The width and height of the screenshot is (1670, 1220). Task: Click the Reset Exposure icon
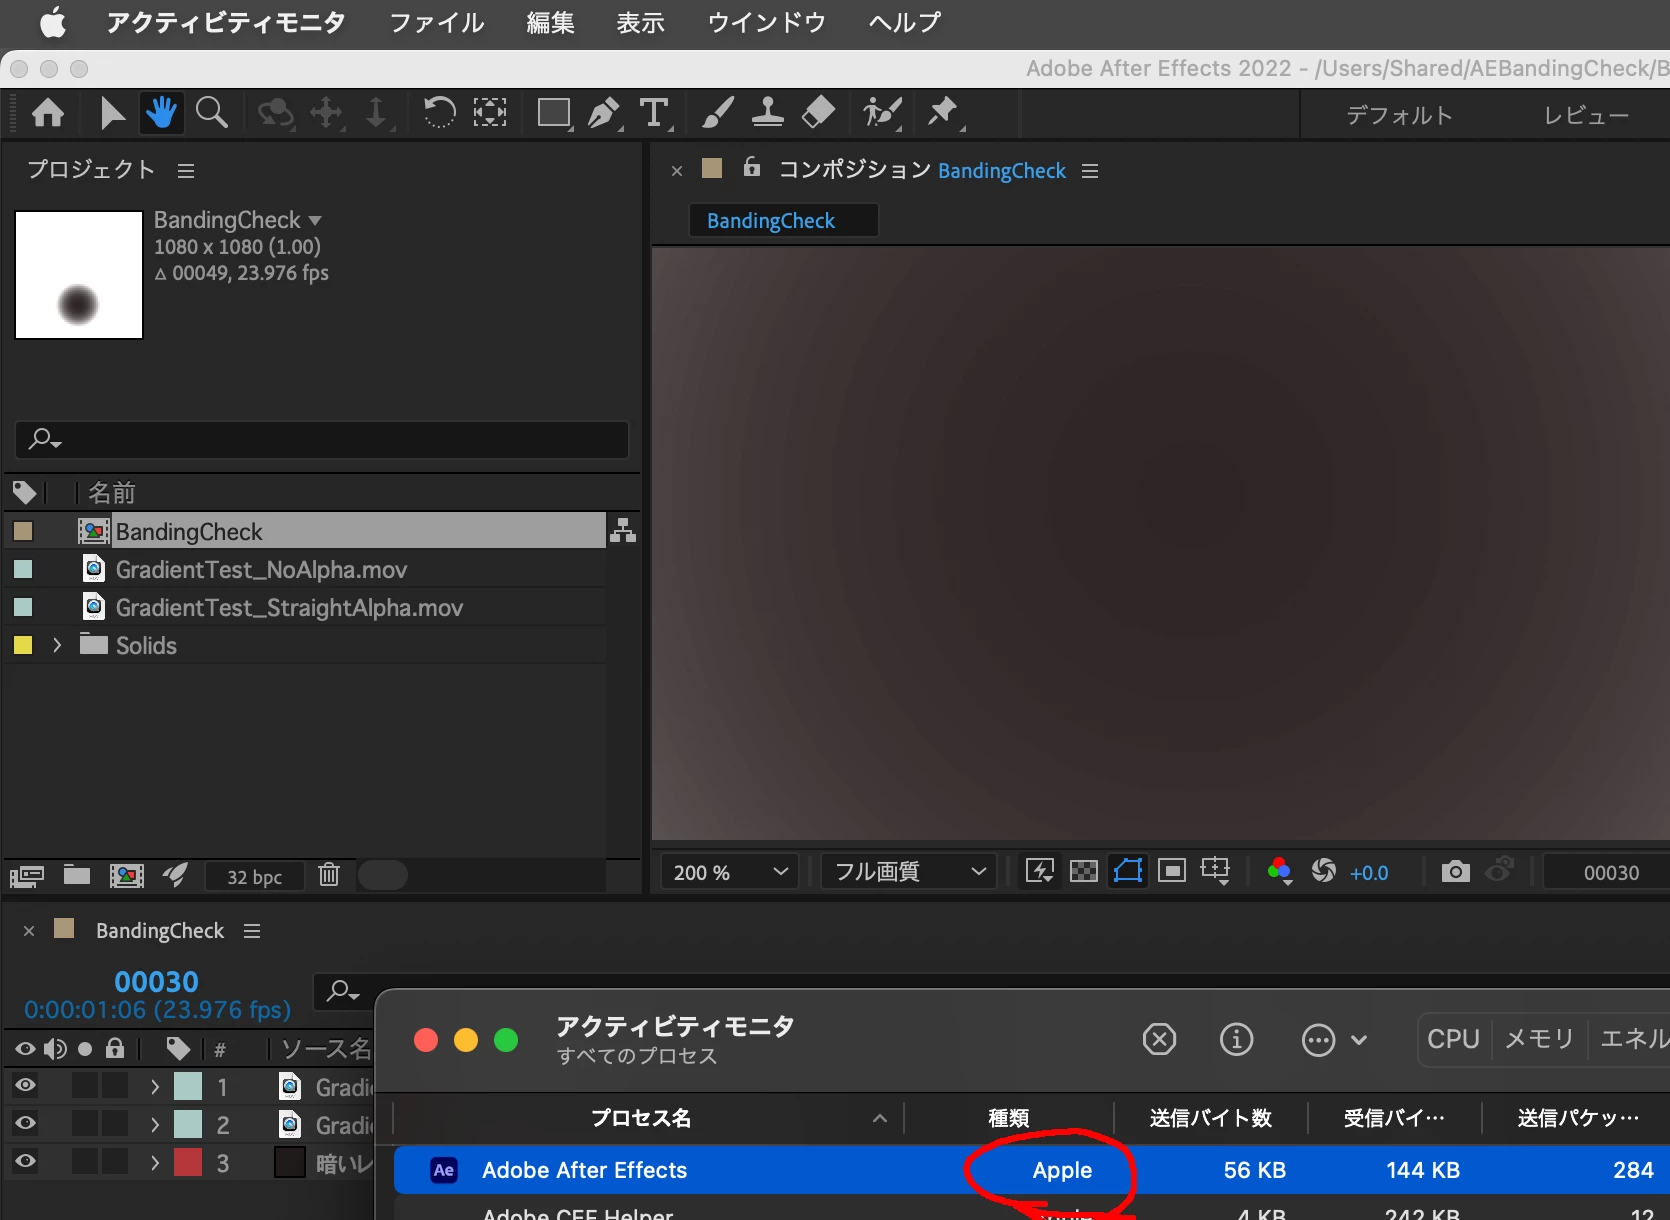(x=1323, y=871)
